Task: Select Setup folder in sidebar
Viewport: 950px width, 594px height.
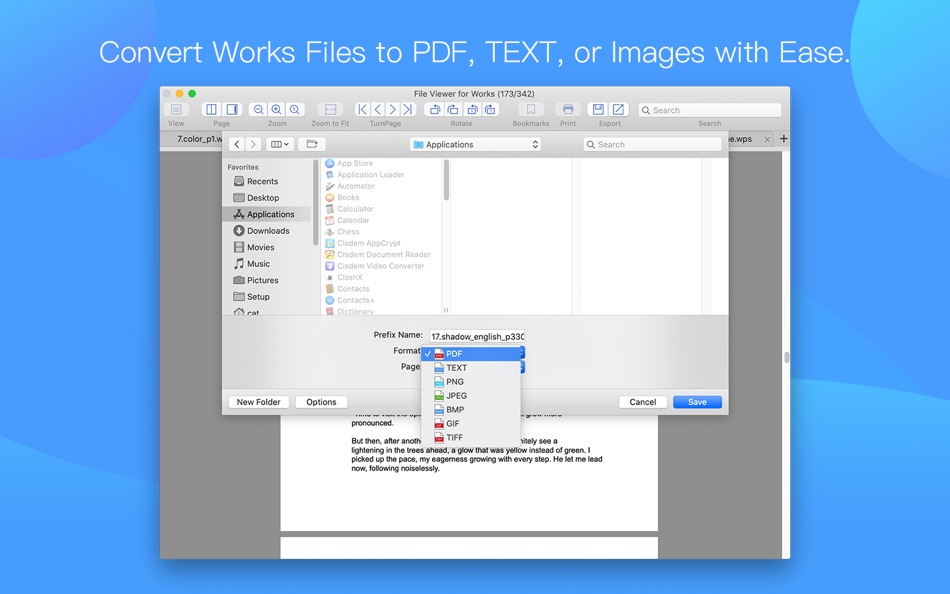Action: [x=258, y=296]
